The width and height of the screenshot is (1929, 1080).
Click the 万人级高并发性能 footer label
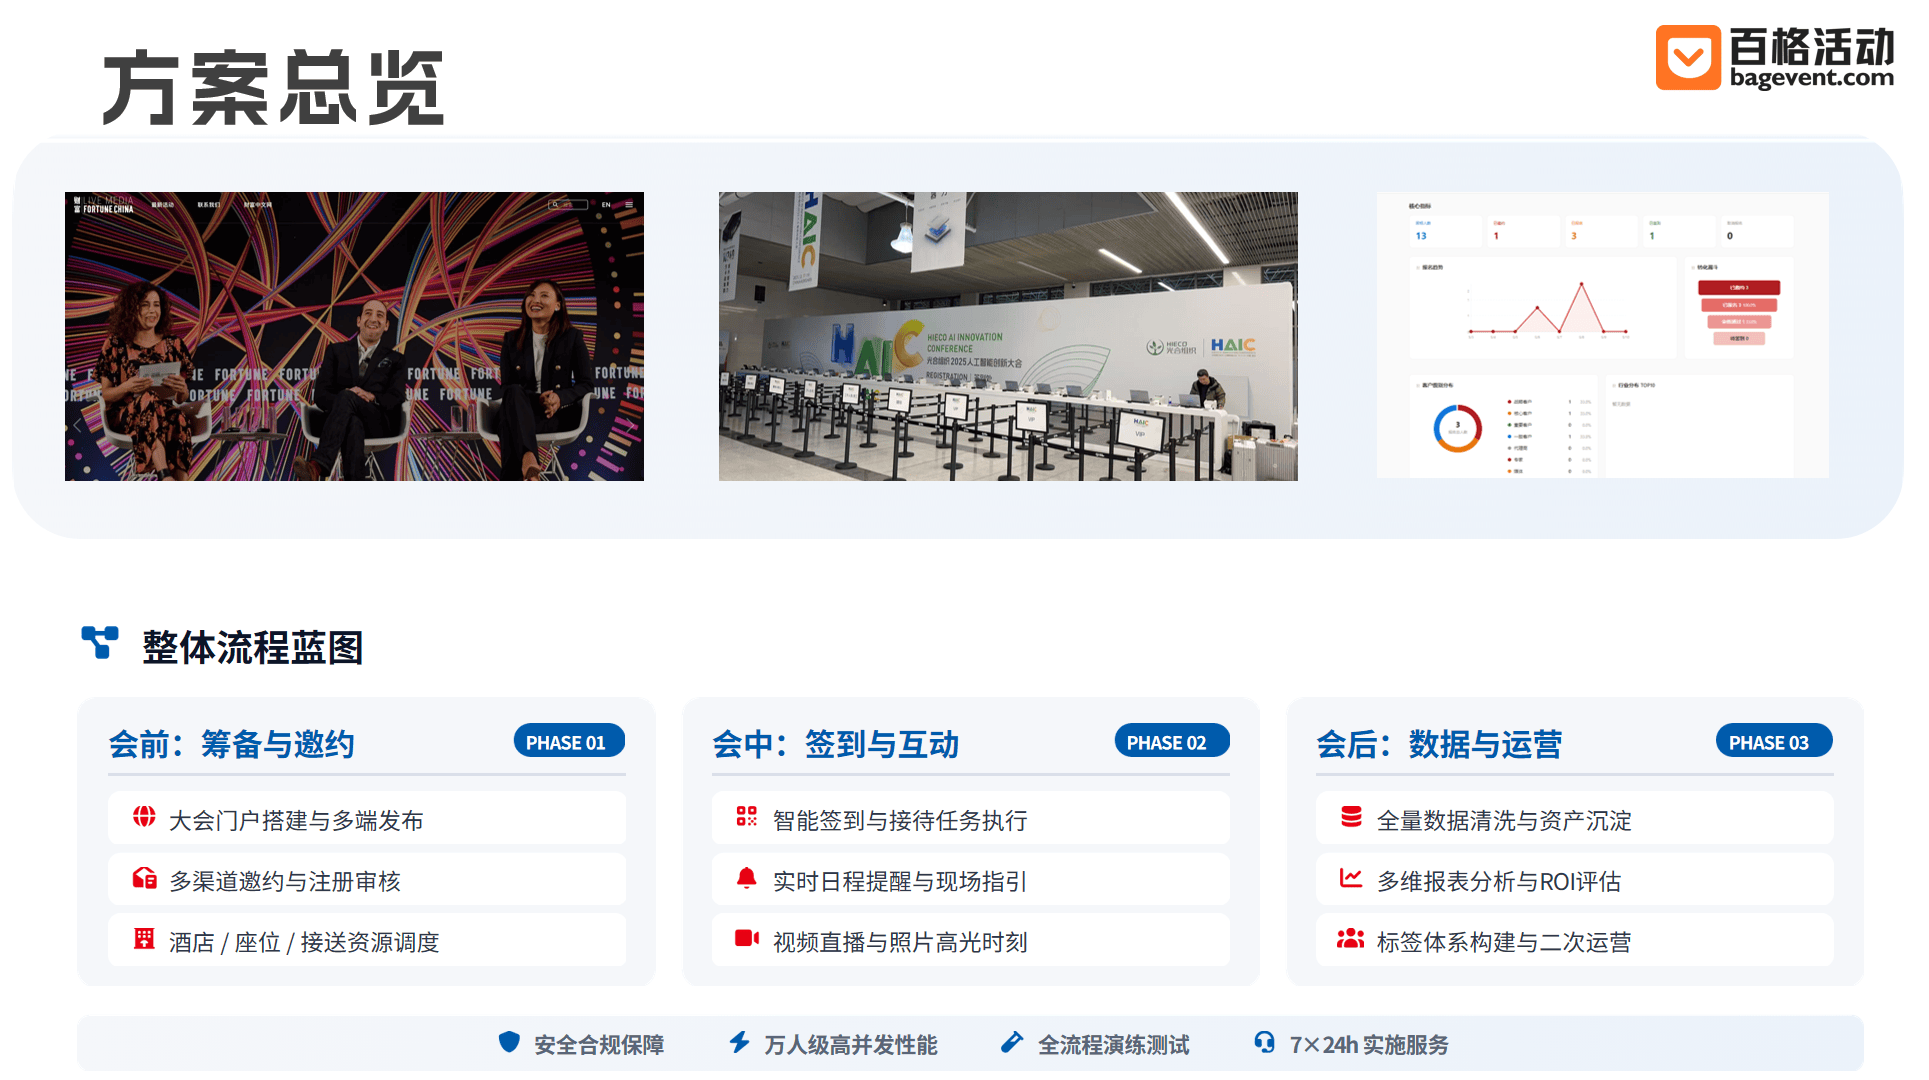pyautogui.click(x=851, y=1045)
